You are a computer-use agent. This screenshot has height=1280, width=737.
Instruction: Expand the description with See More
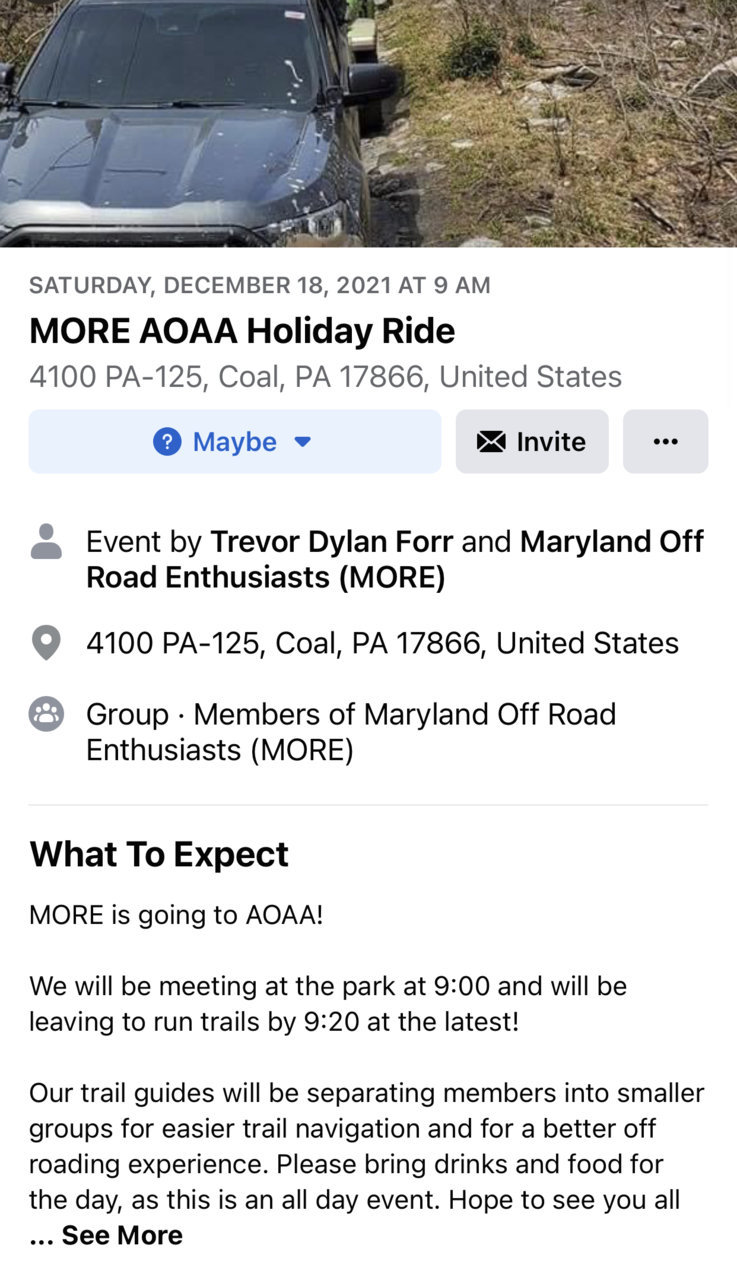click(x=122, y=1235)
